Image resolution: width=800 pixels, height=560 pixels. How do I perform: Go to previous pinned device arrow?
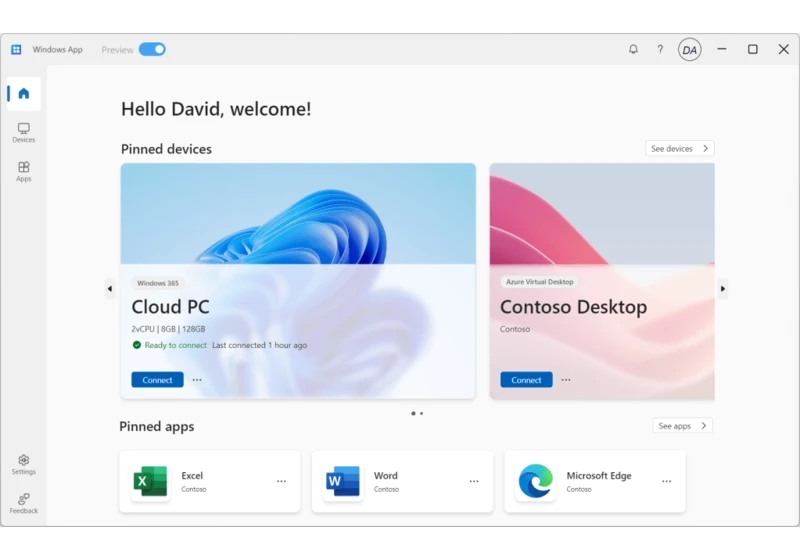110,289
